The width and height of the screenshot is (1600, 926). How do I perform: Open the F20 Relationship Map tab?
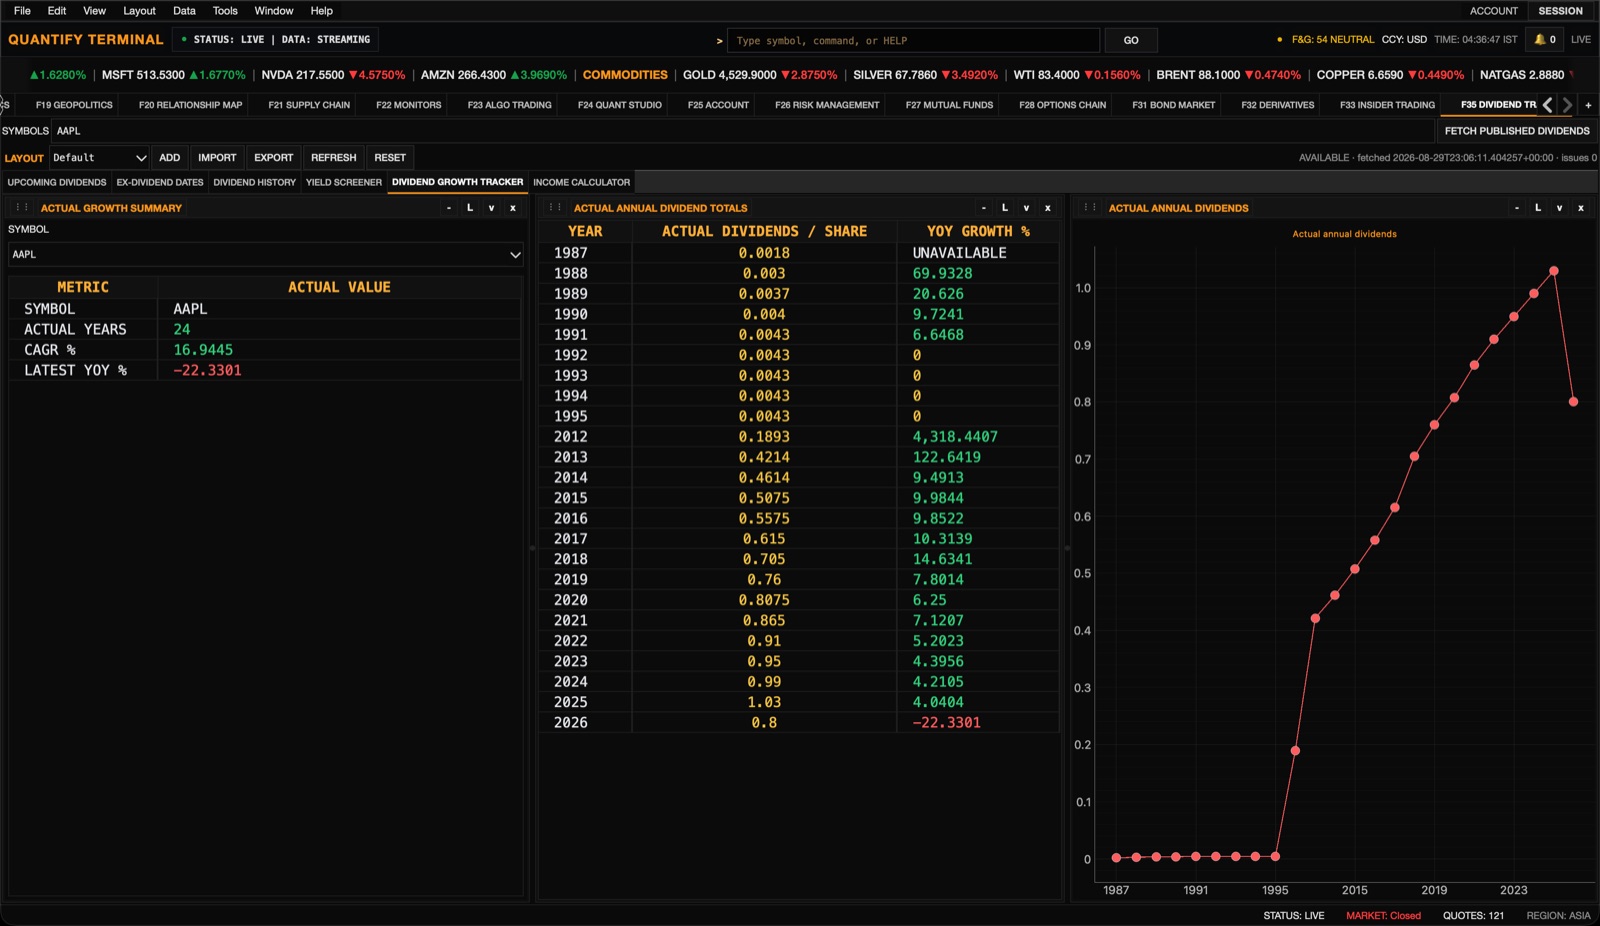click(191, 105)
